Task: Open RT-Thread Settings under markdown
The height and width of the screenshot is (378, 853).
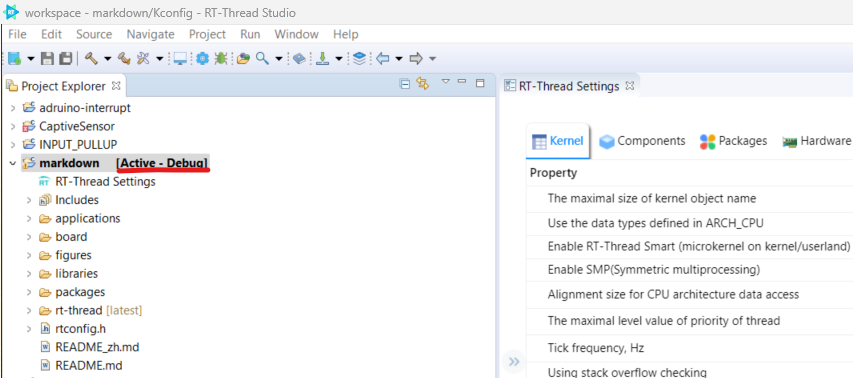Action: point(105,182)
